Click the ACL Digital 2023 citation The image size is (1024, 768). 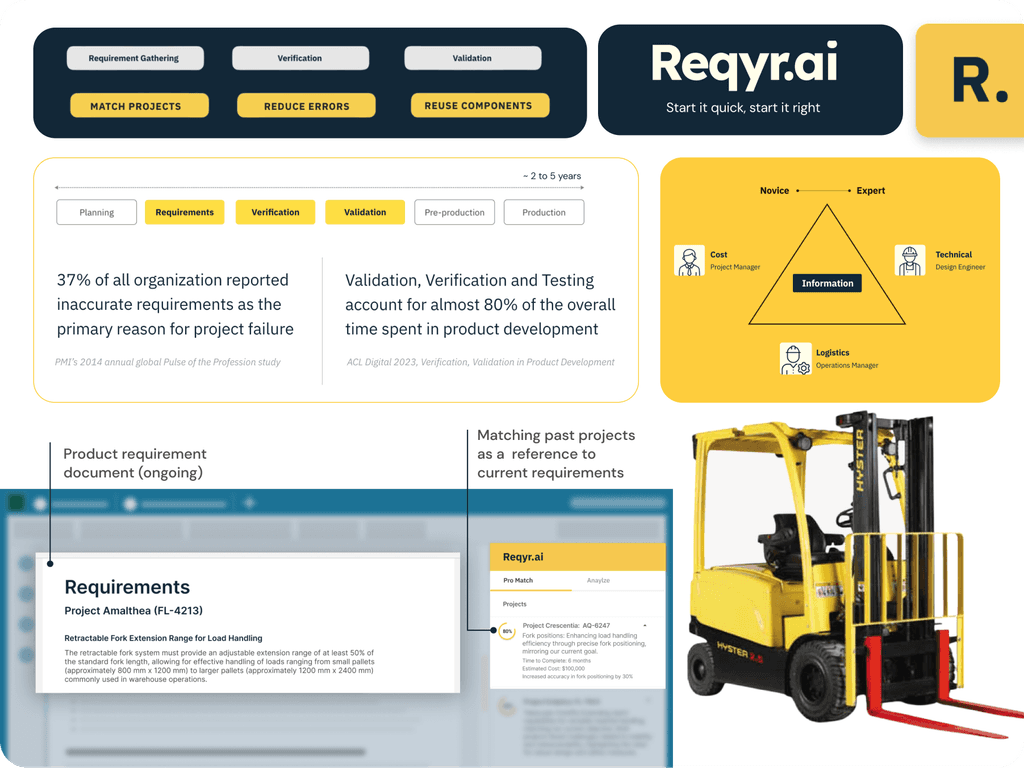480,362
